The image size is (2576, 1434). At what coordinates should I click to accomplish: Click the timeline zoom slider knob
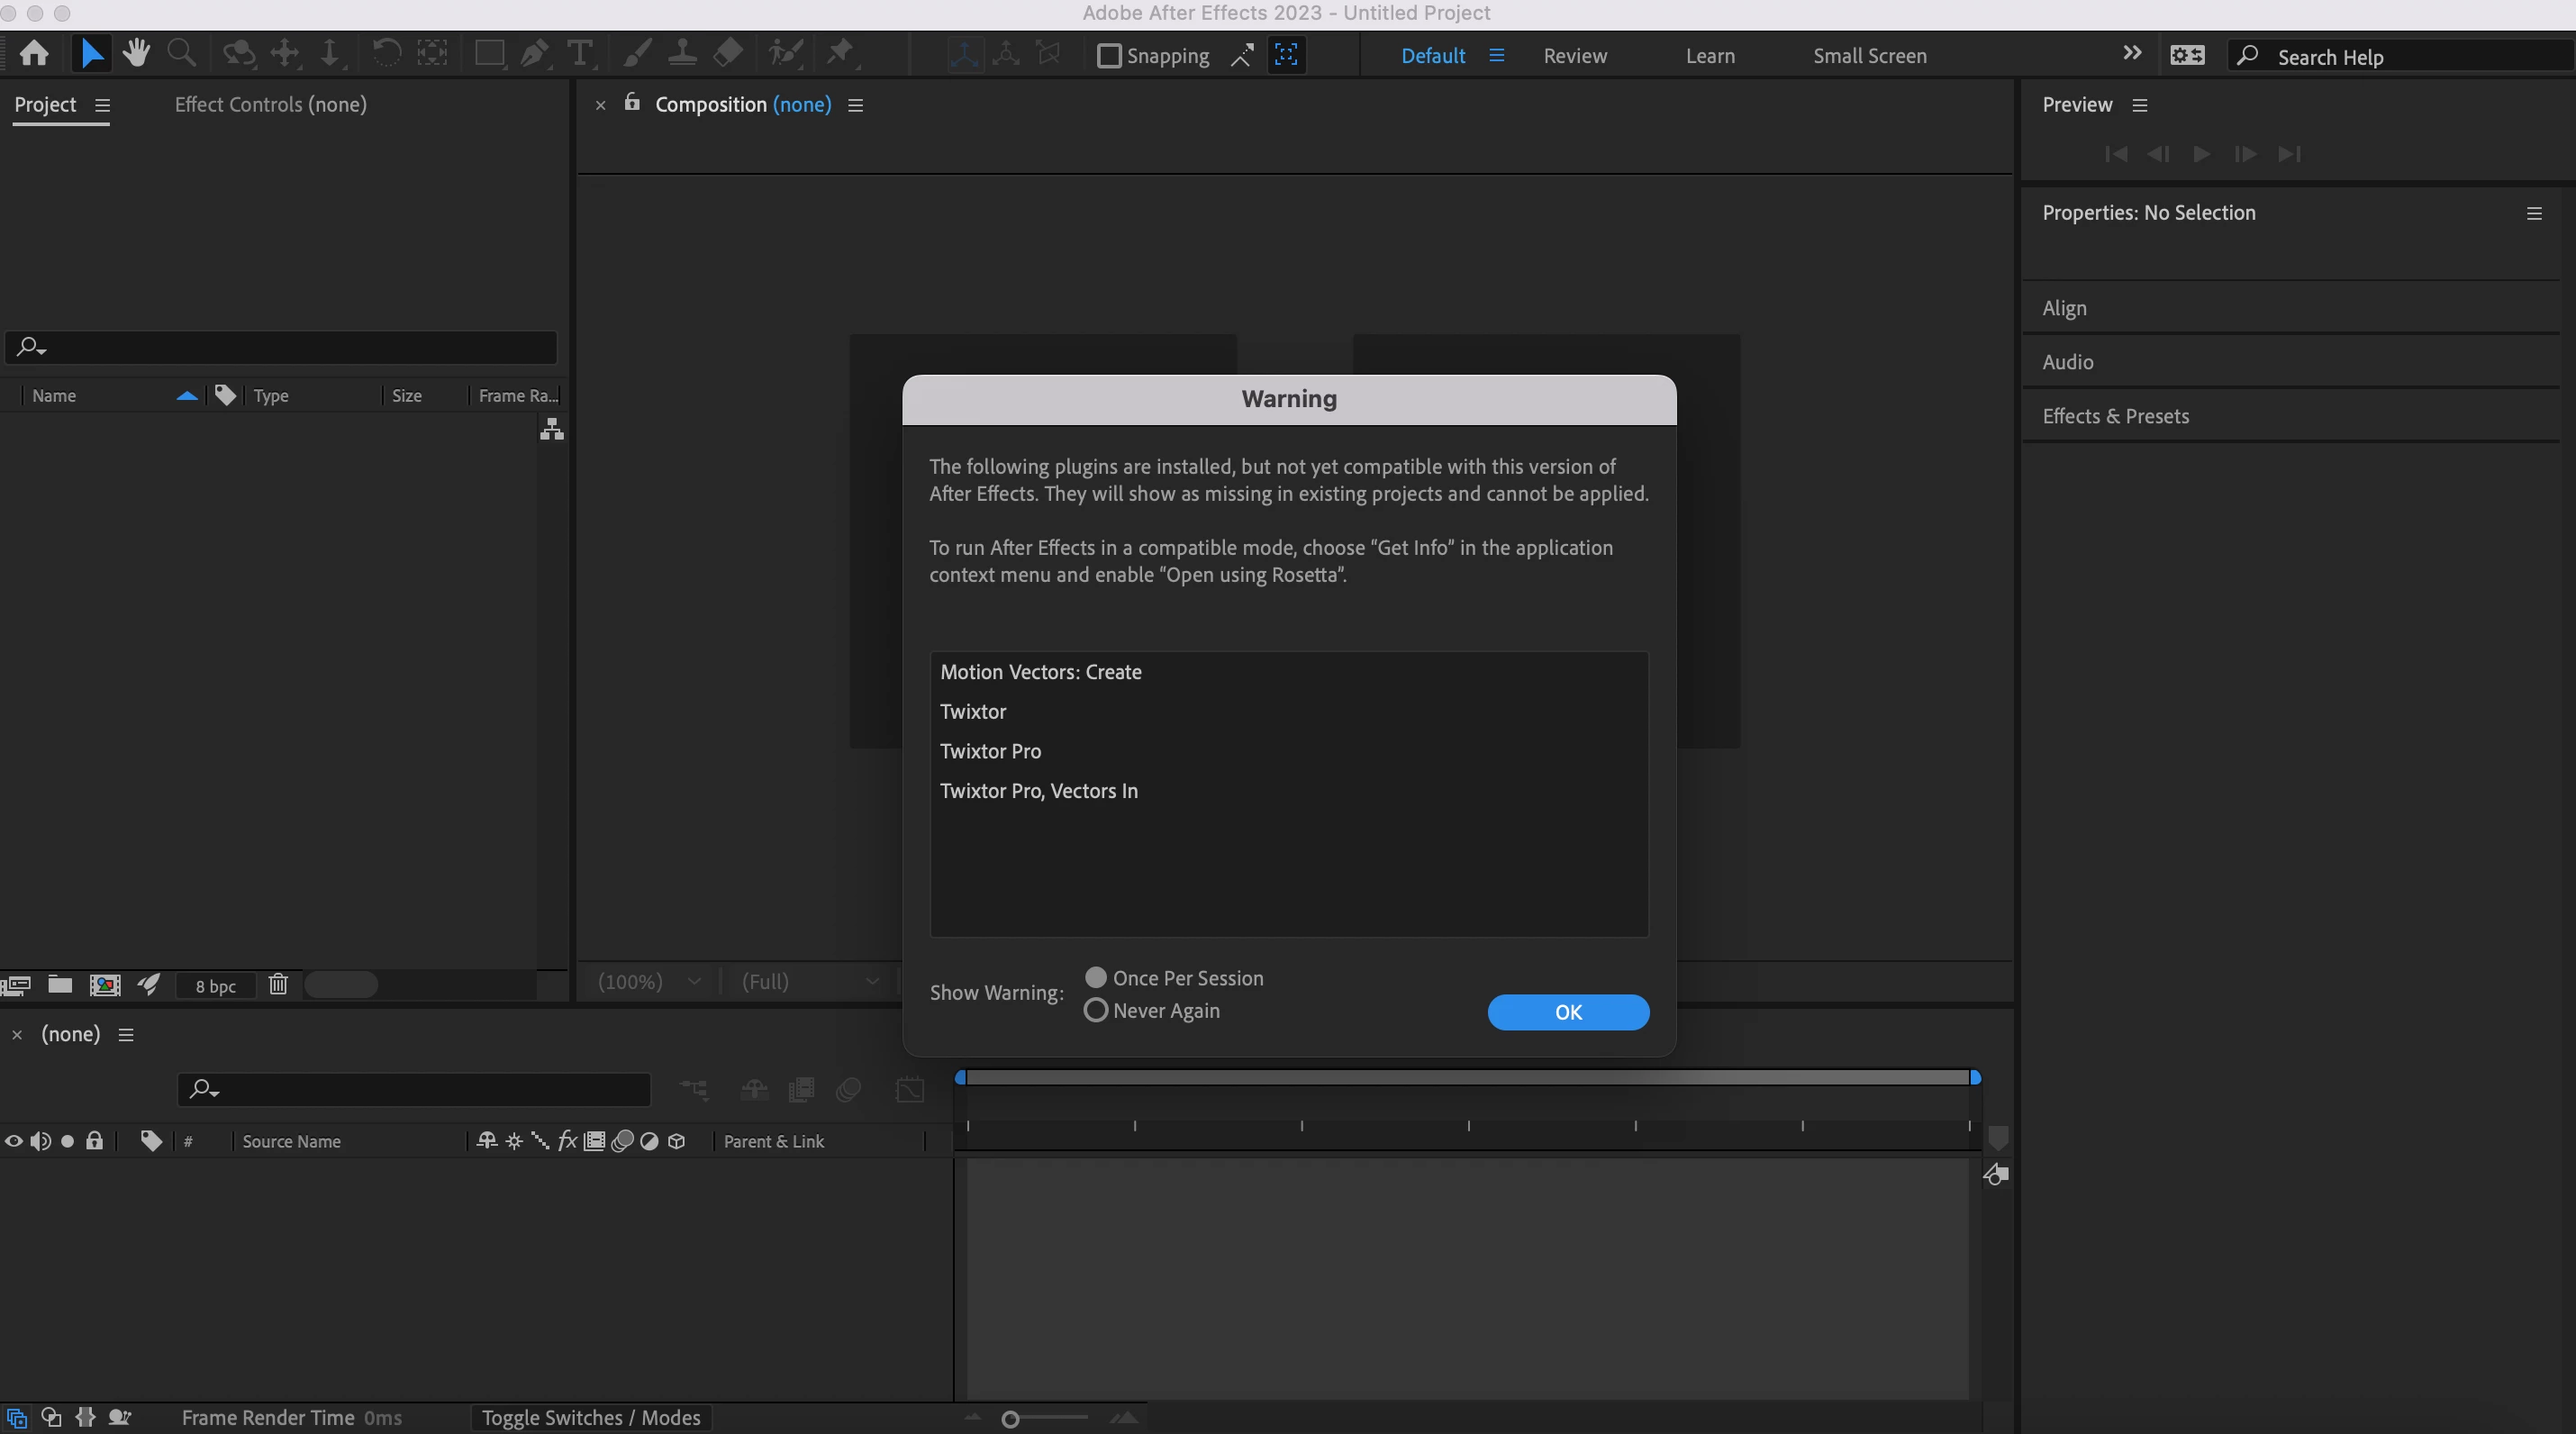[x=1010, y=1419]
